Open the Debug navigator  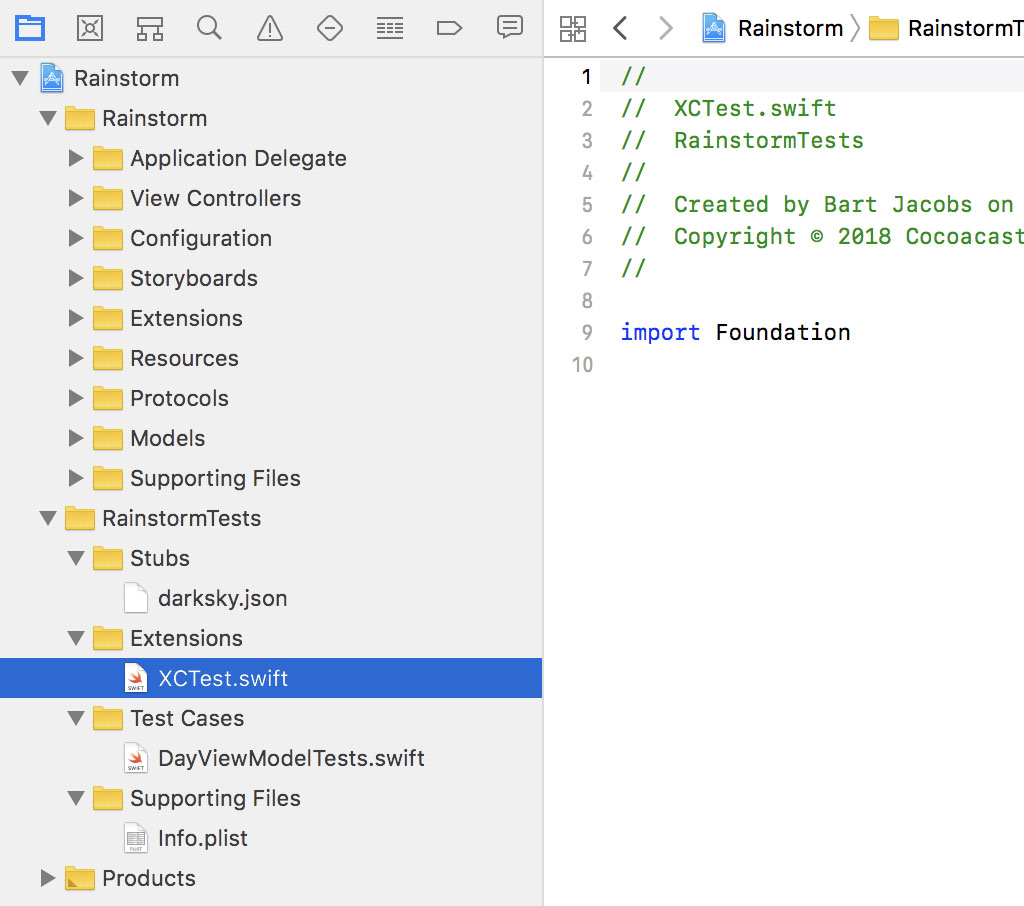(x=390, y=28)
